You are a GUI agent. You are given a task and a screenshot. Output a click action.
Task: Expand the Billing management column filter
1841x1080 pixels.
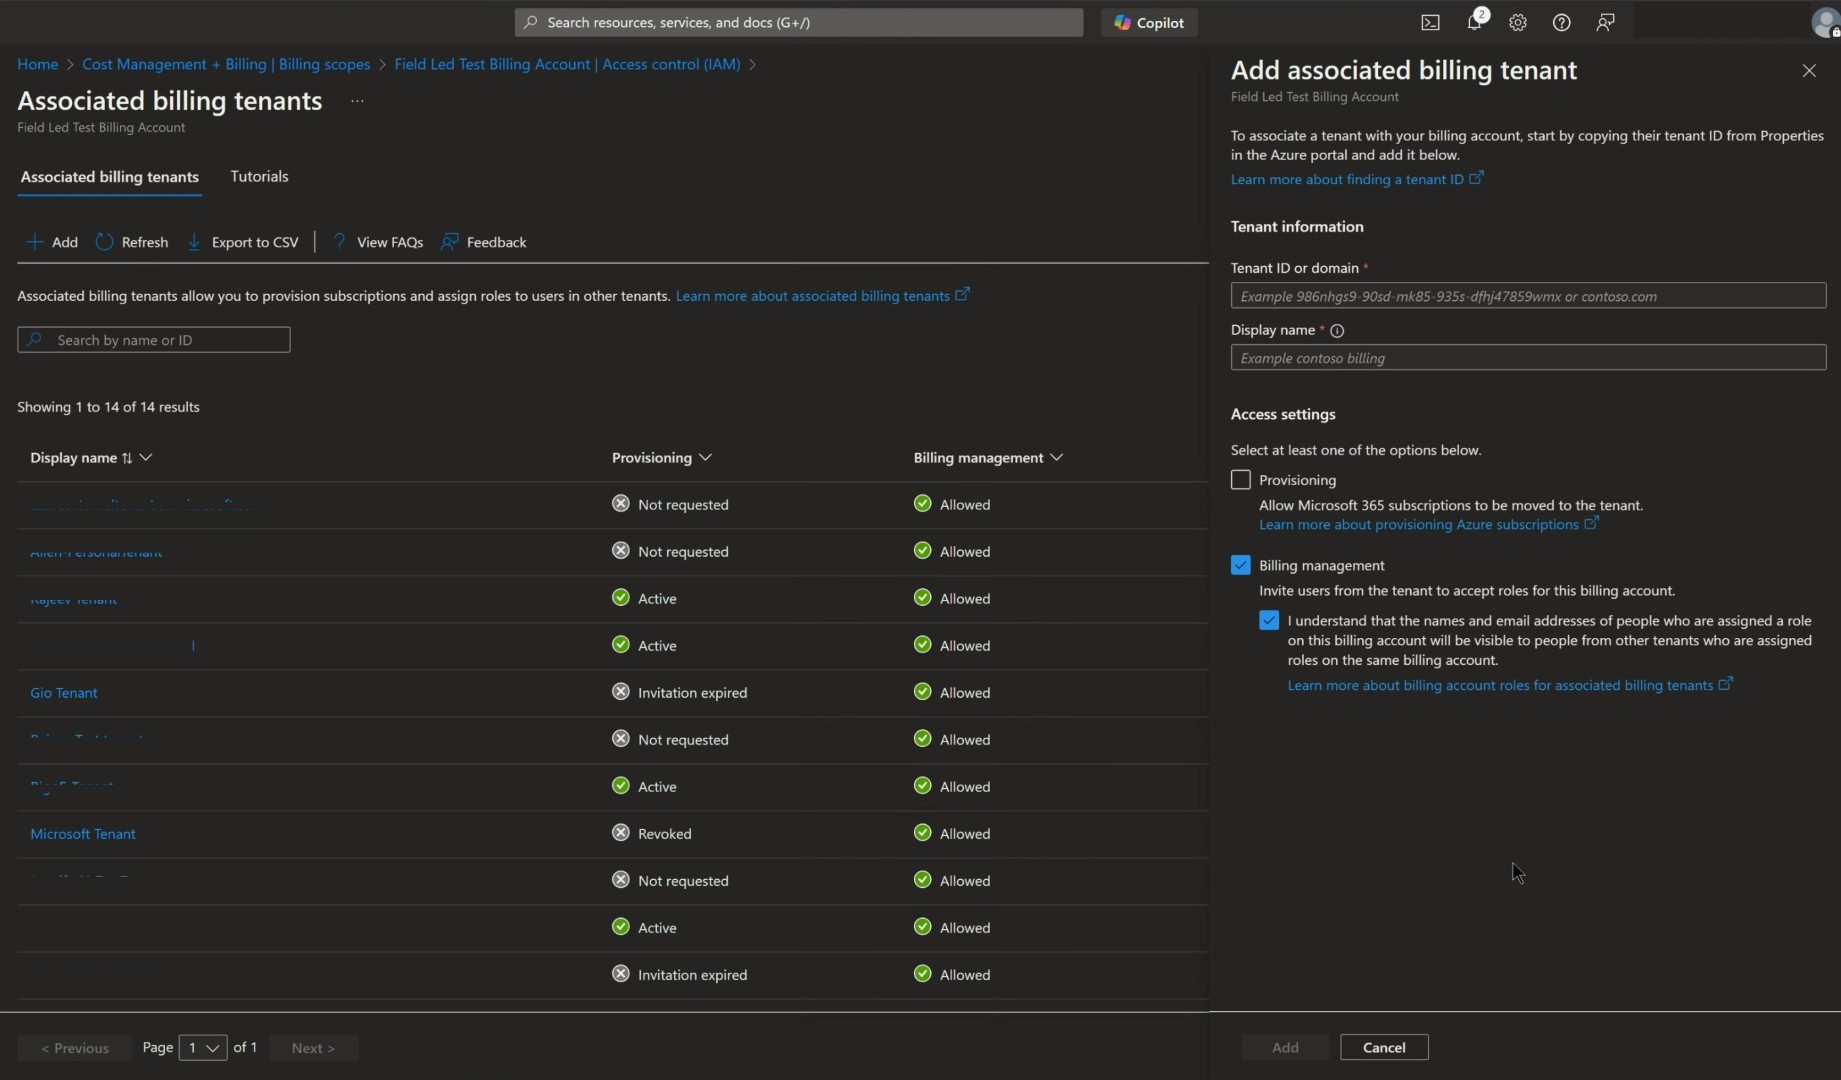(1056, 457)
